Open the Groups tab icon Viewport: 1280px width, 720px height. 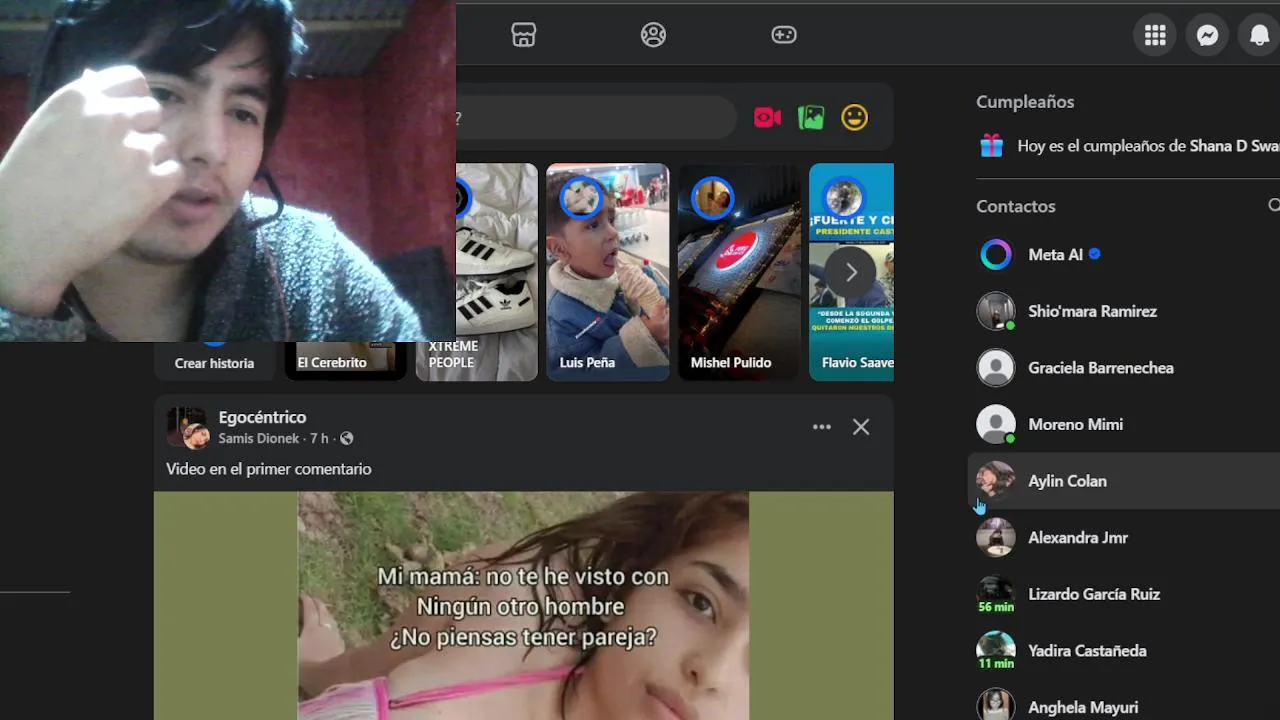point(653,35)
